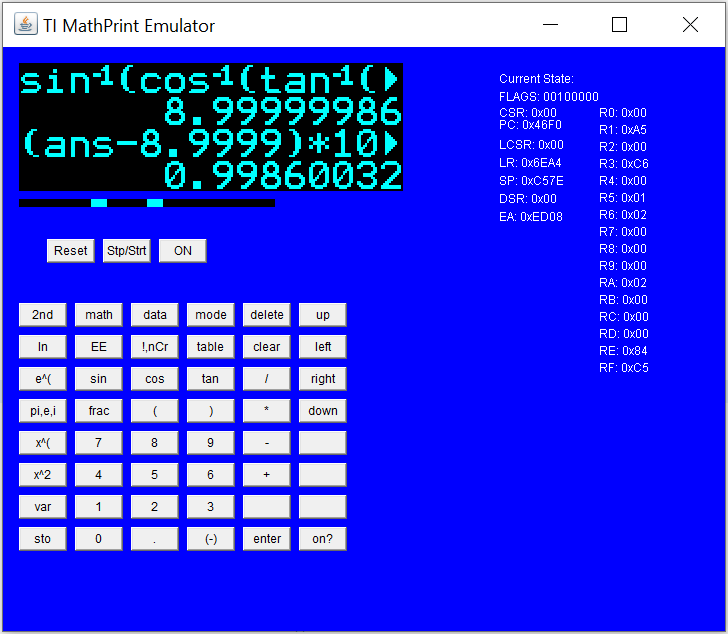Hit the delete key
This screenshot has height=634, width=728.
pos(266,315)
